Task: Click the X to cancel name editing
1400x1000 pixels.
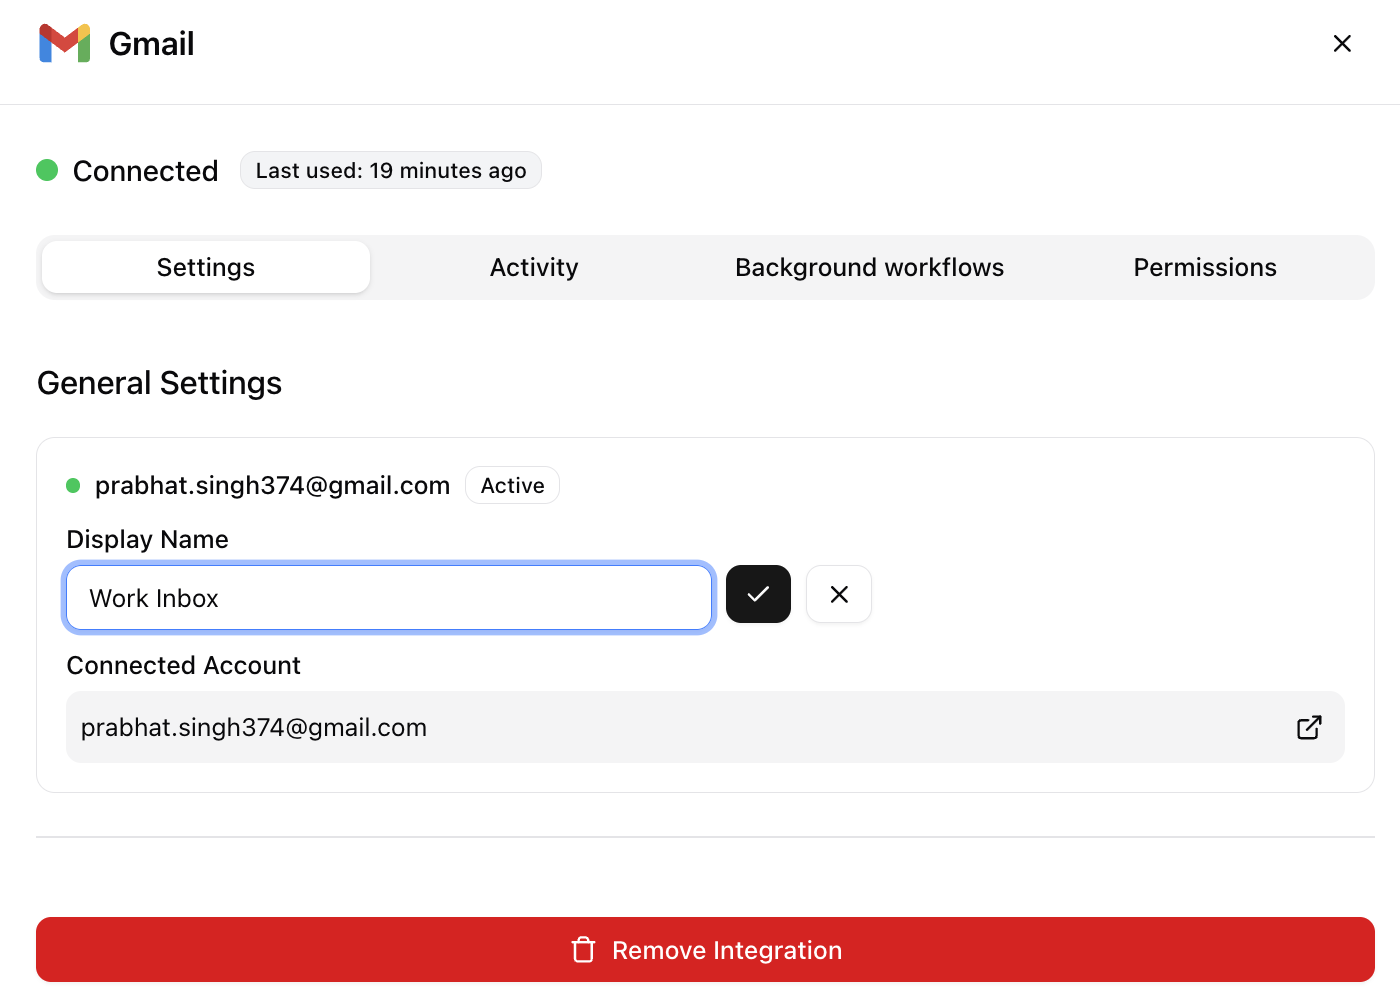Action: click(x=838, y=594)
